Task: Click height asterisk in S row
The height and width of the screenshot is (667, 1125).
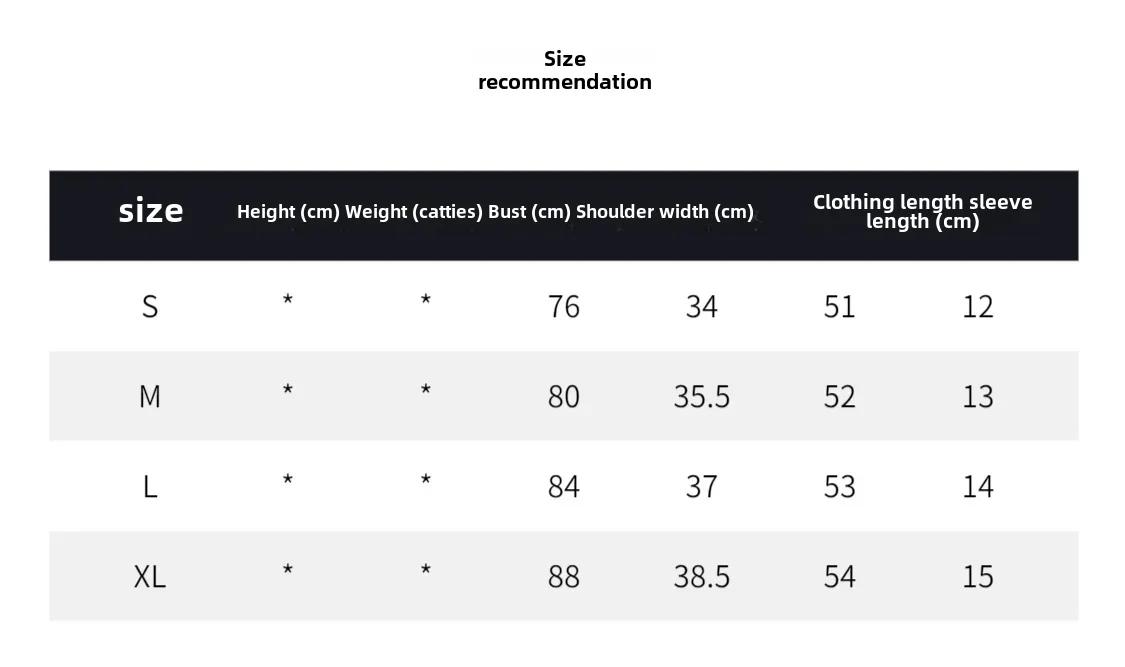Action: pos(288,300)
